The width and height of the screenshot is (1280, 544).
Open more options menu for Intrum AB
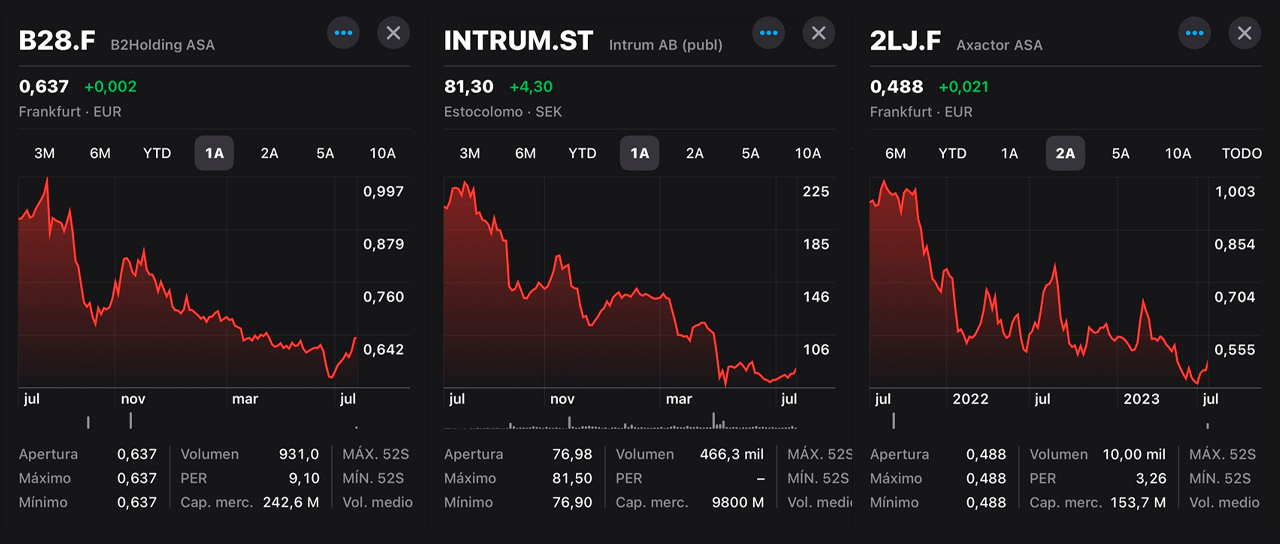pos(769,33)
